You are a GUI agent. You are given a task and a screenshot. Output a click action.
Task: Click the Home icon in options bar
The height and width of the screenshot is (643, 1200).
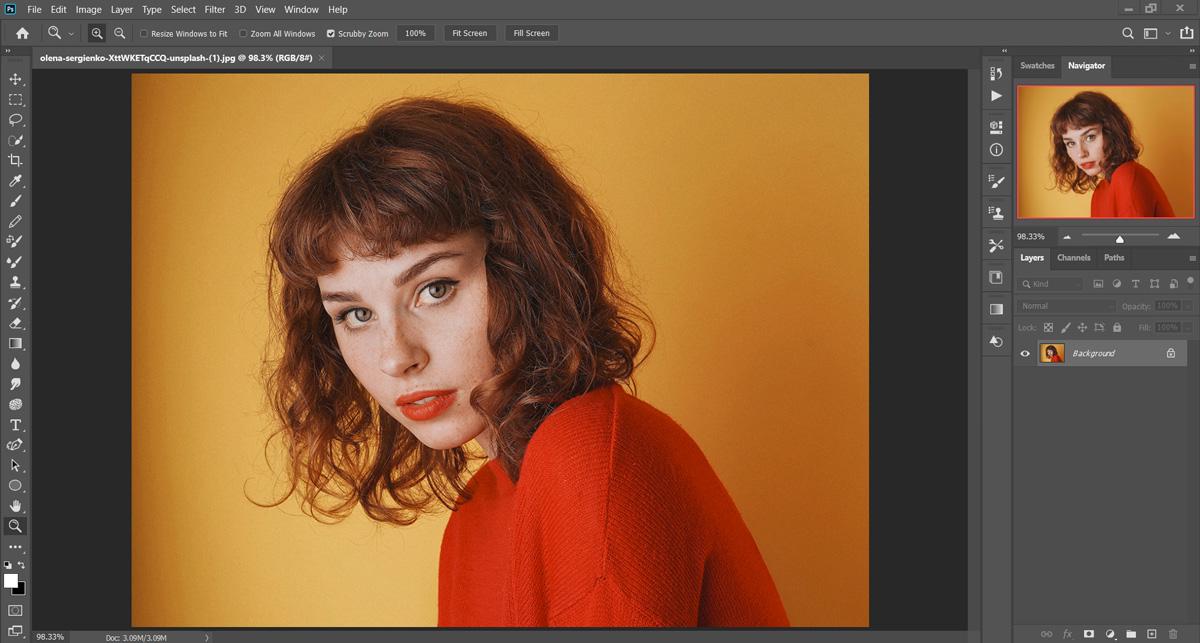[22, 33]
